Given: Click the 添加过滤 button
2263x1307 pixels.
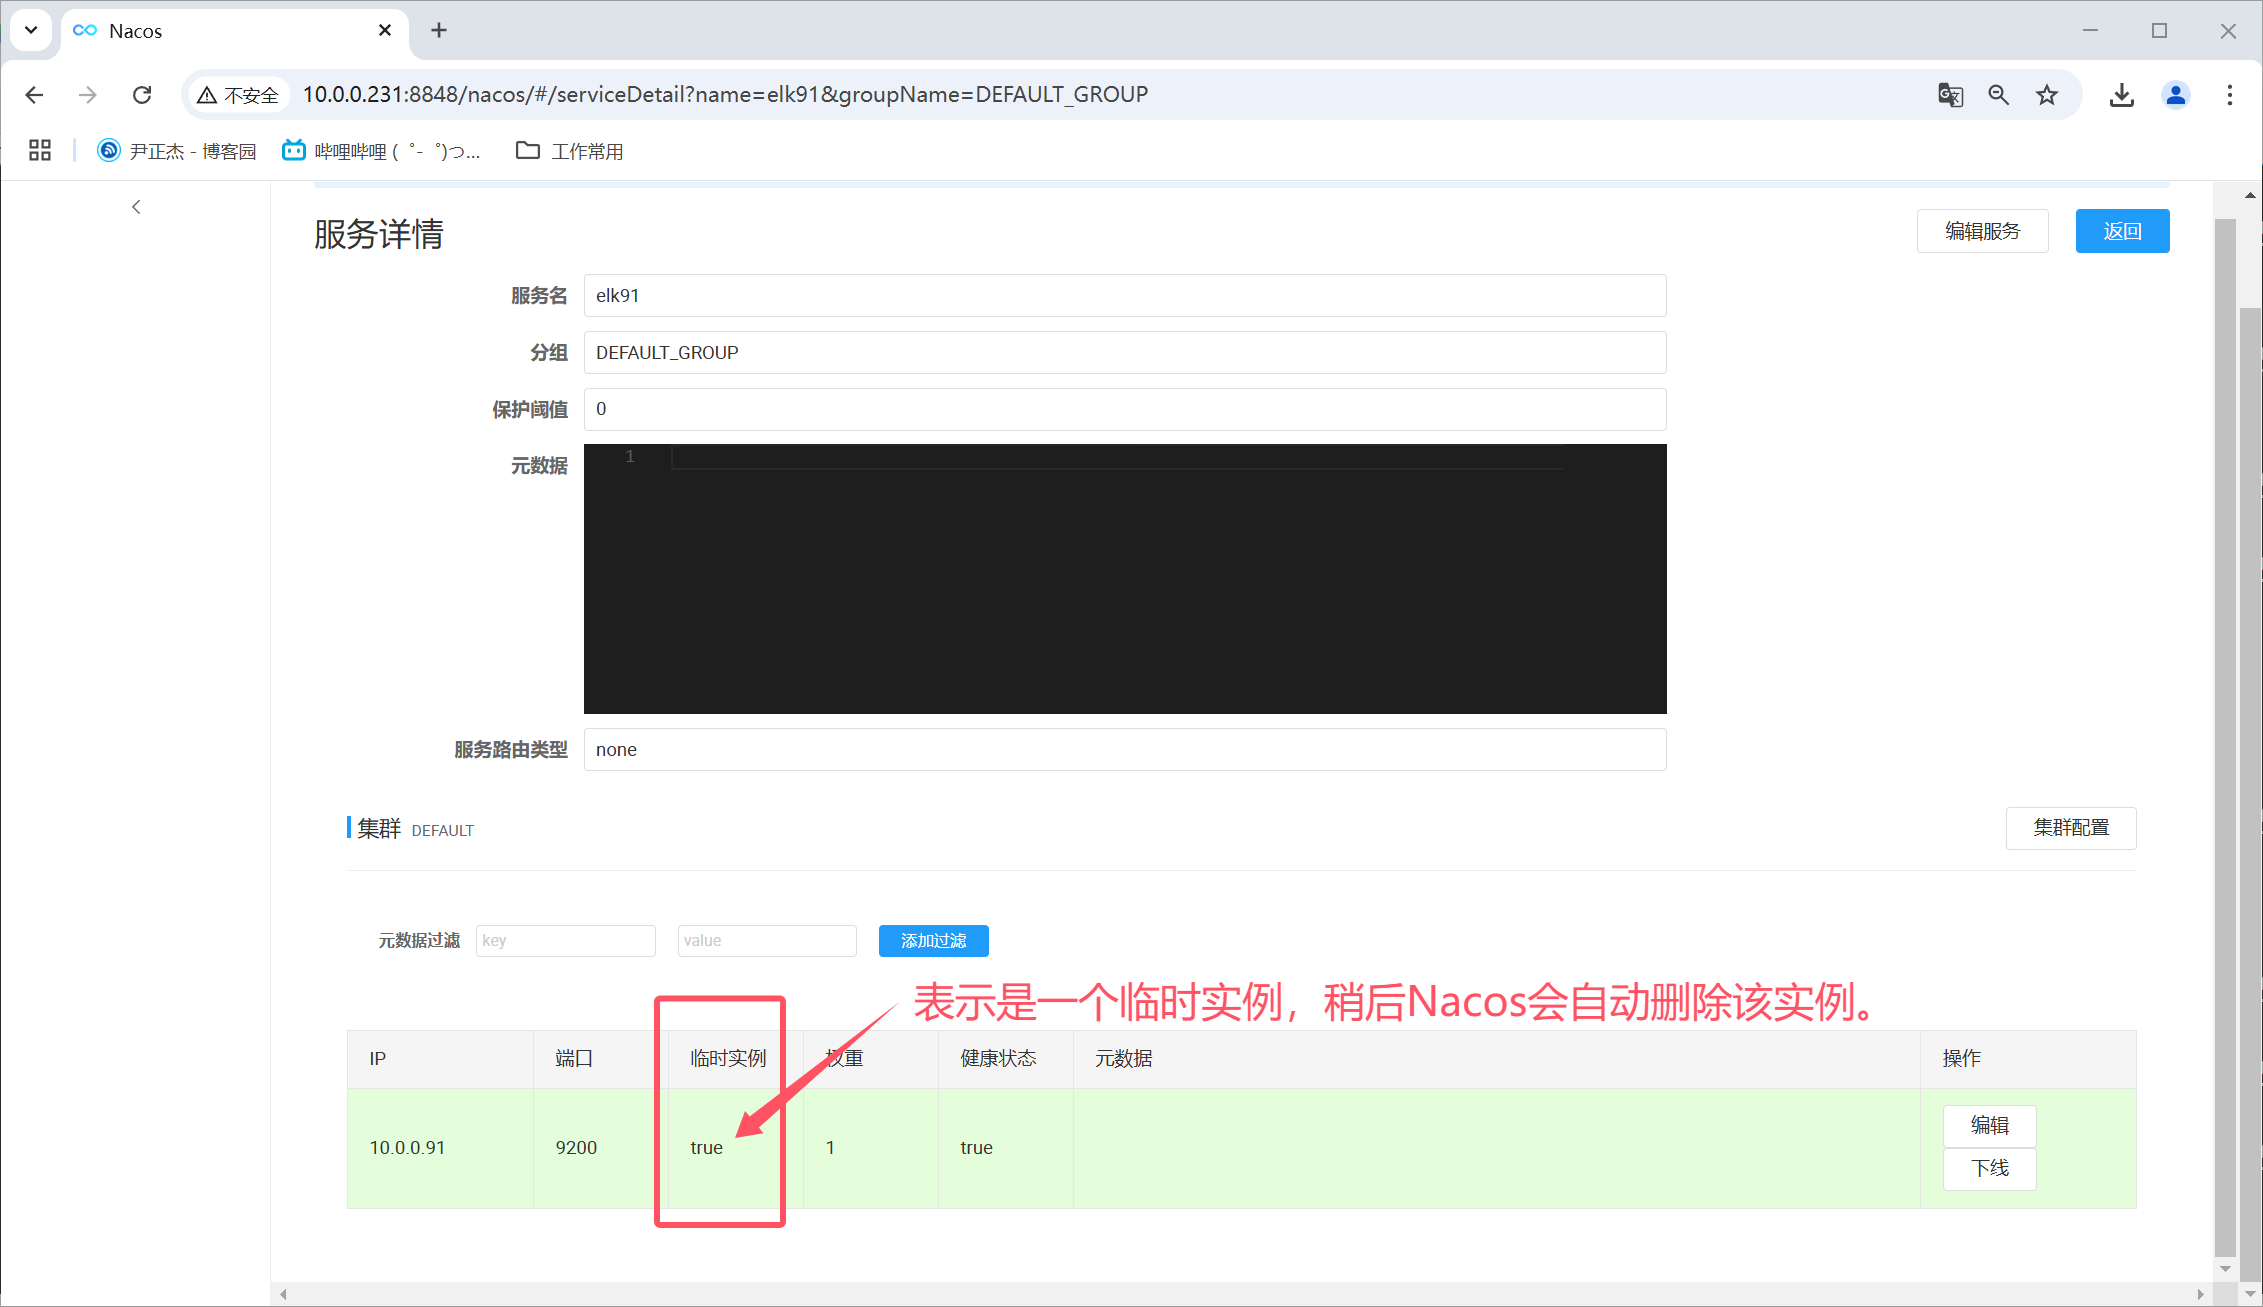Looking at the screenshot, I should (x=933, y=940).
